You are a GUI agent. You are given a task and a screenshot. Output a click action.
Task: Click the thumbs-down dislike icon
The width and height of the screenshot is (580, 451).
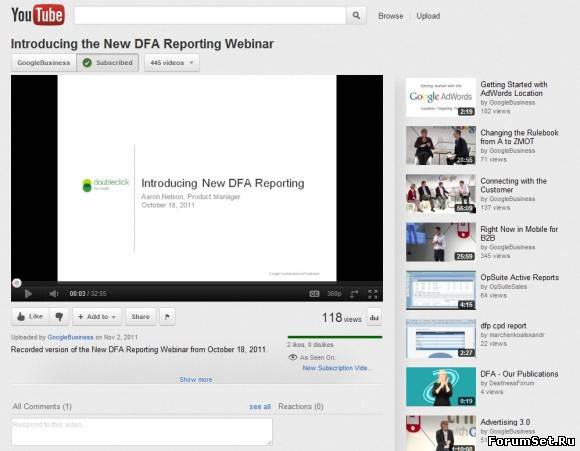pyautogui.click(x=59, y=317)
